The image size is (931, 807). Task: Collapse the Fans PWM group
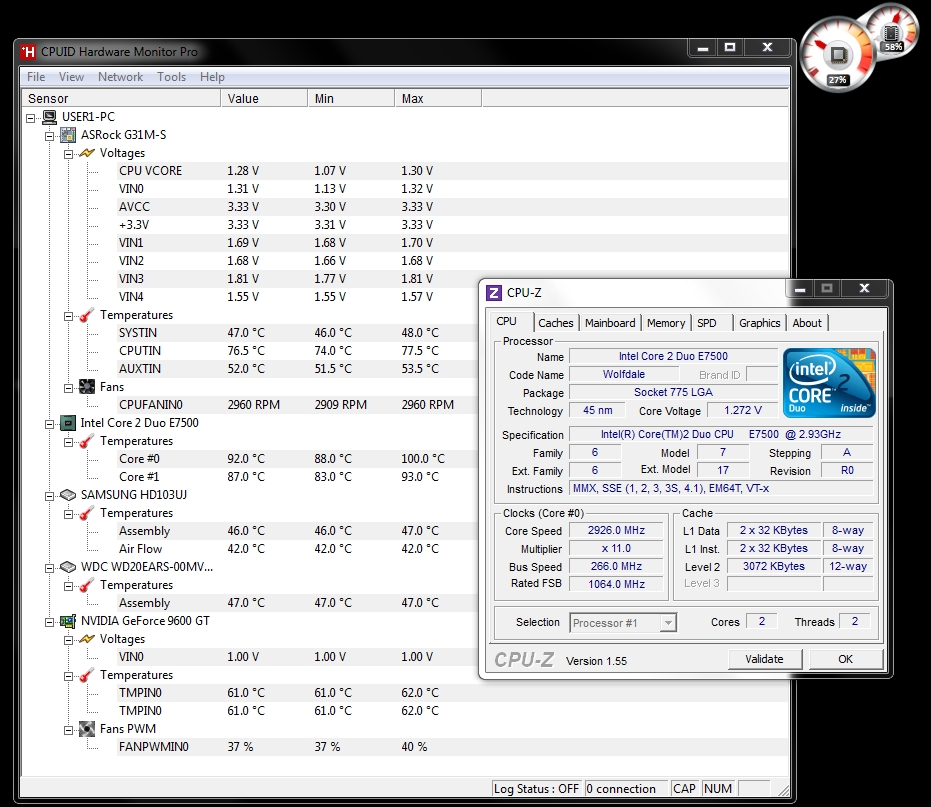[x=68, y=730]
